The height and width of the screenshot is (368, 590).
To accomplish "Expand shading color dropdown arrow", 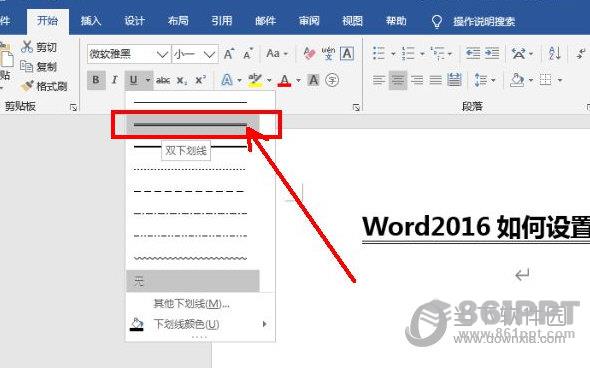I will pyautogui.click(x=531, y=80).
